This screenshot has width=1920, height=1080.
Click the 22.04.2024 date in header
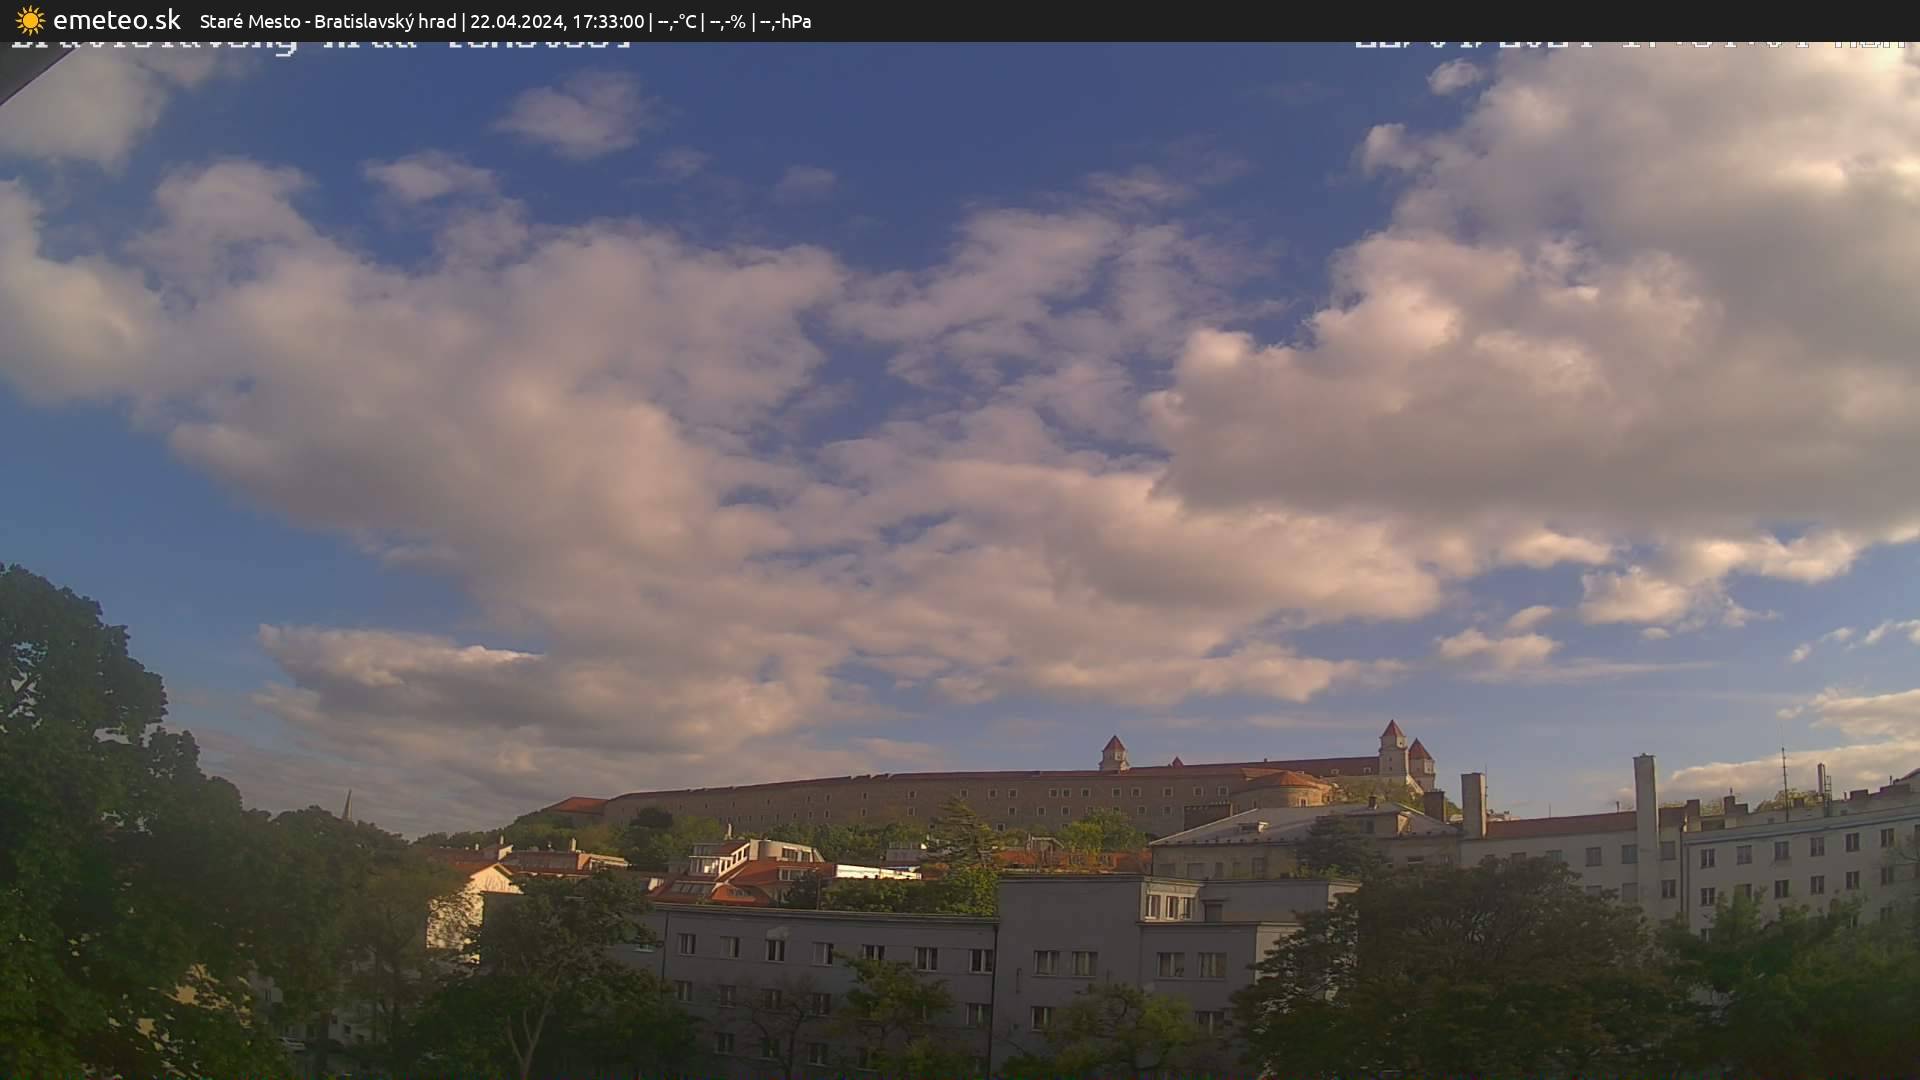coord(516,21)
